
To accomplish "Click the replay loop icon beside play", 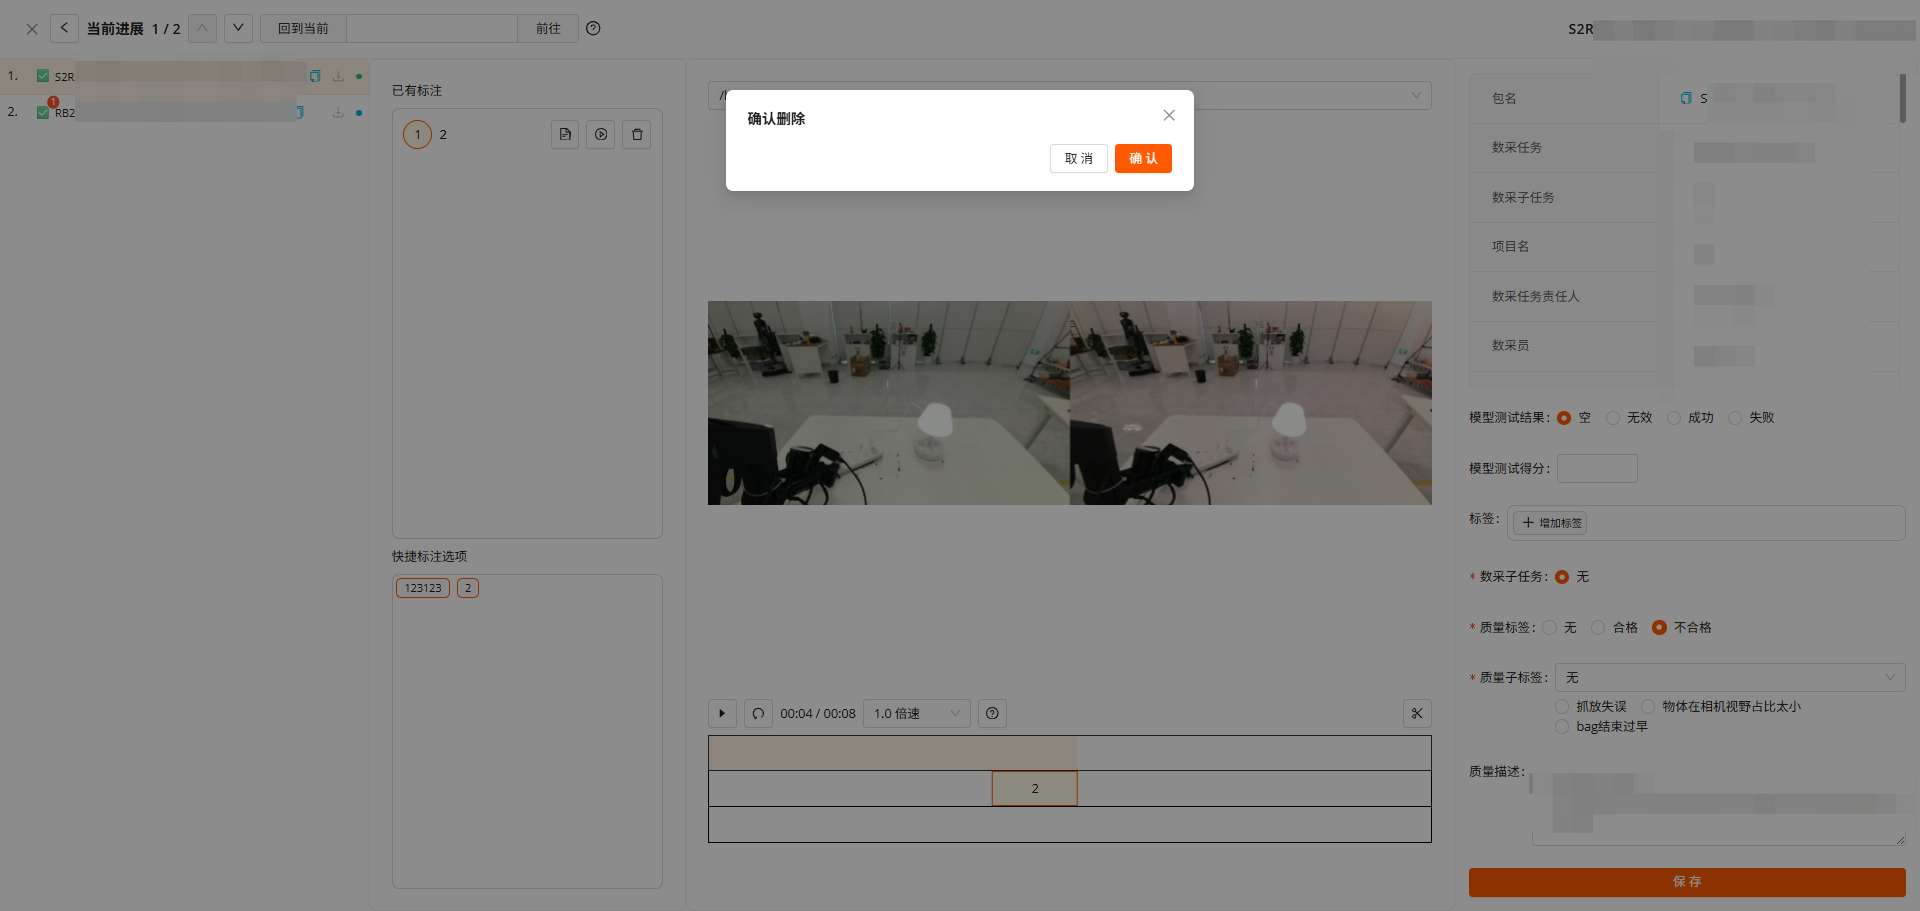I will click(x=758, y=713).
